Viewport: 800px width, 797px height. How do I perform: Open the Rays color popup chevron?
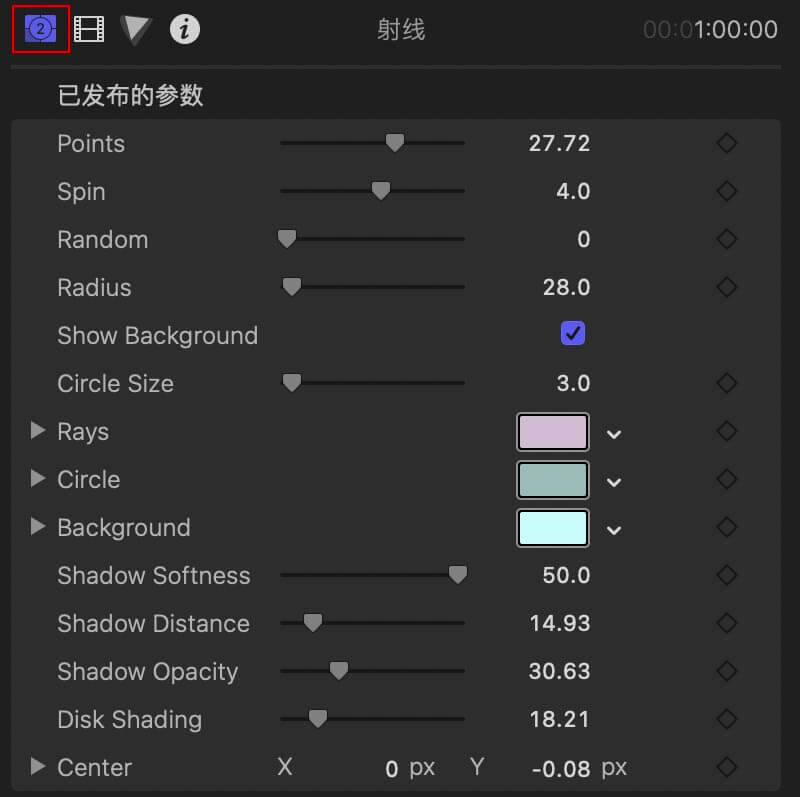(614, 434)
